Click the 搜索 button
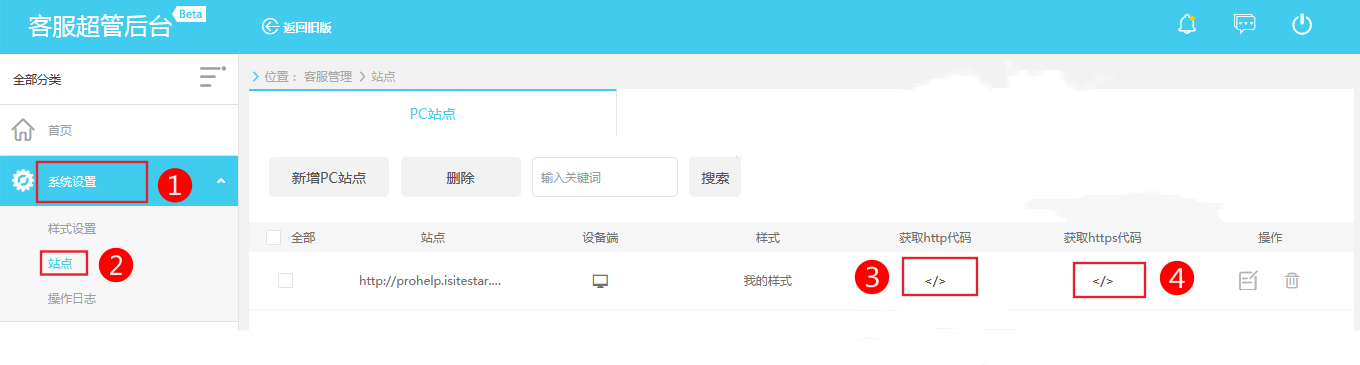1360x365 pixels. point(715,177)
